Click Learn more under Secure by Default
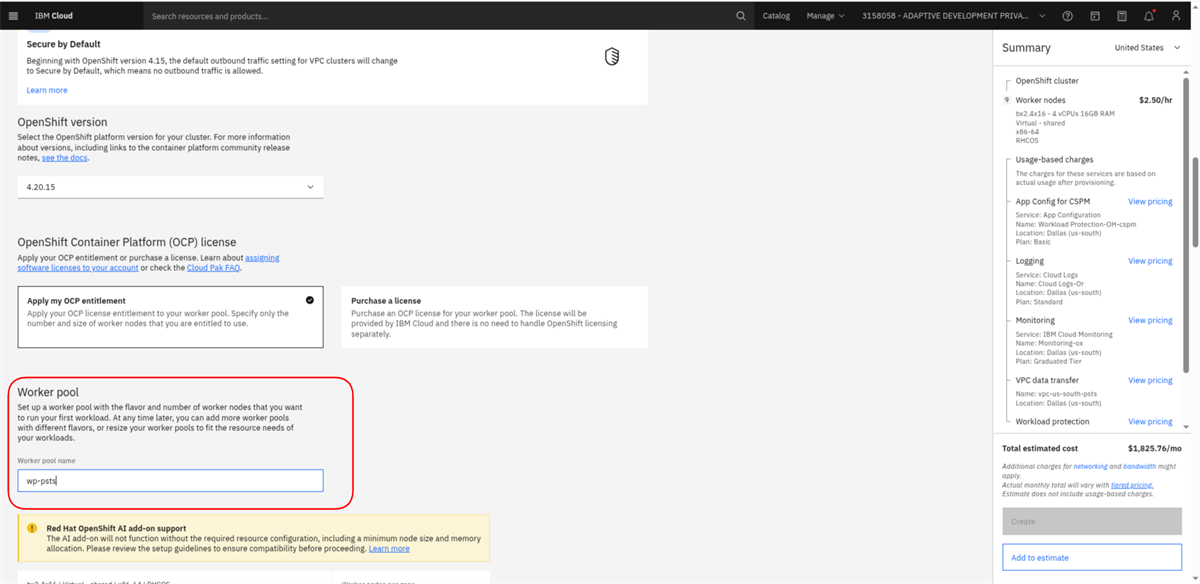The image size is (1200, 584). click(x=47, y=90)
